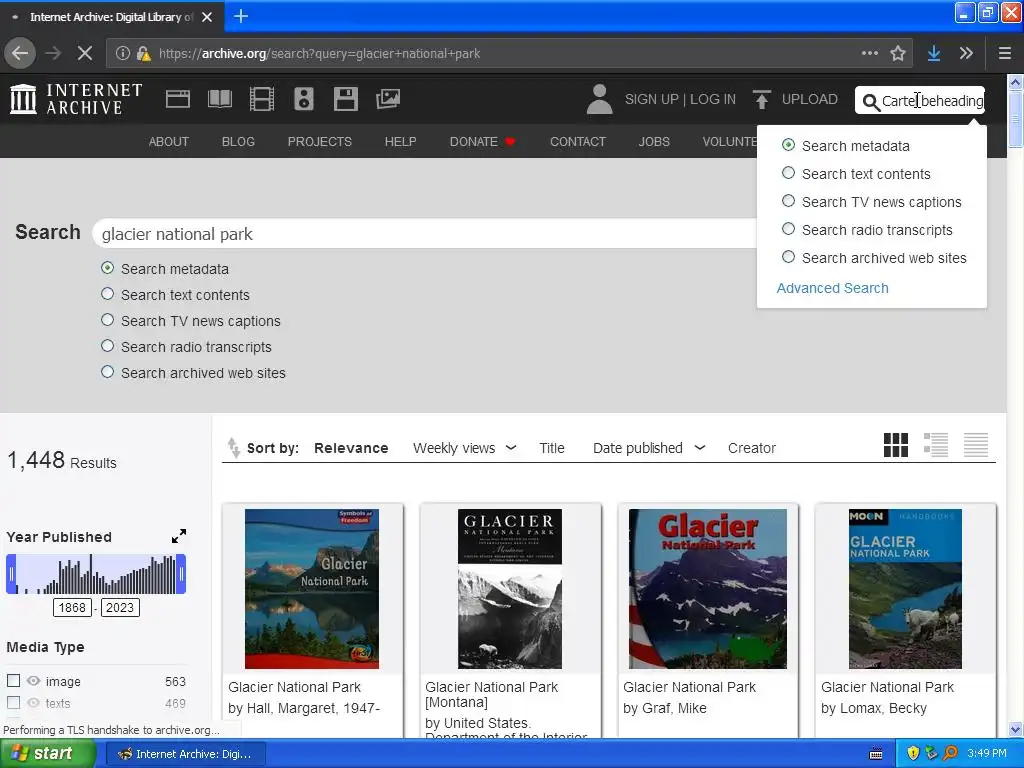Show more toolbar items chevron
Image resolution: width=1024 pixels, height=768 pixels.
click(x=966, y=54)
